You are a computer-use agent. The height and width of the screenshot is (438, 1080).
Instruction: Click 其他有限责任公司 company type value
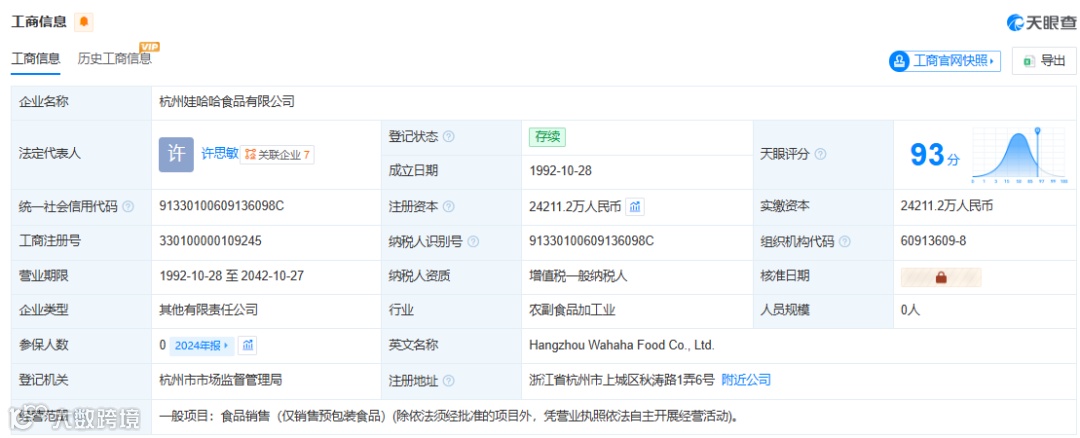tap(209, 310)
